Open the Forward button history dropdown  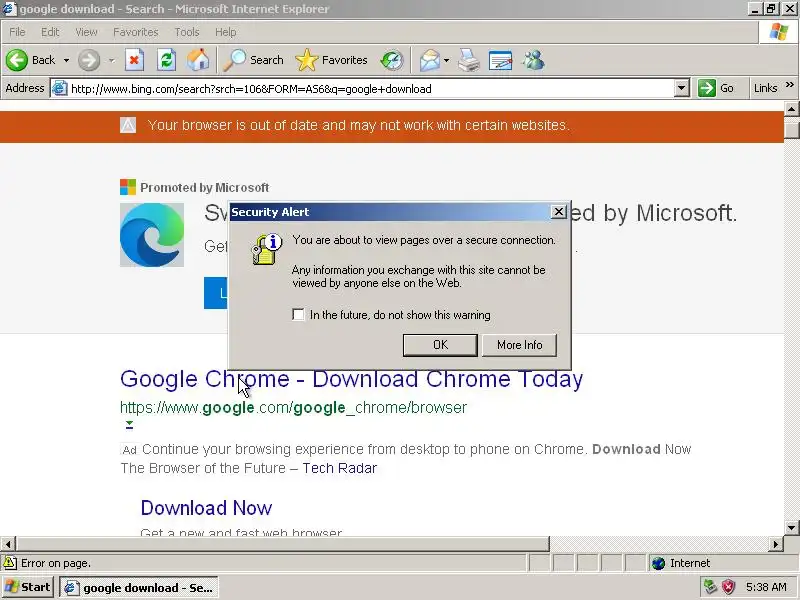tap(111, 60)
